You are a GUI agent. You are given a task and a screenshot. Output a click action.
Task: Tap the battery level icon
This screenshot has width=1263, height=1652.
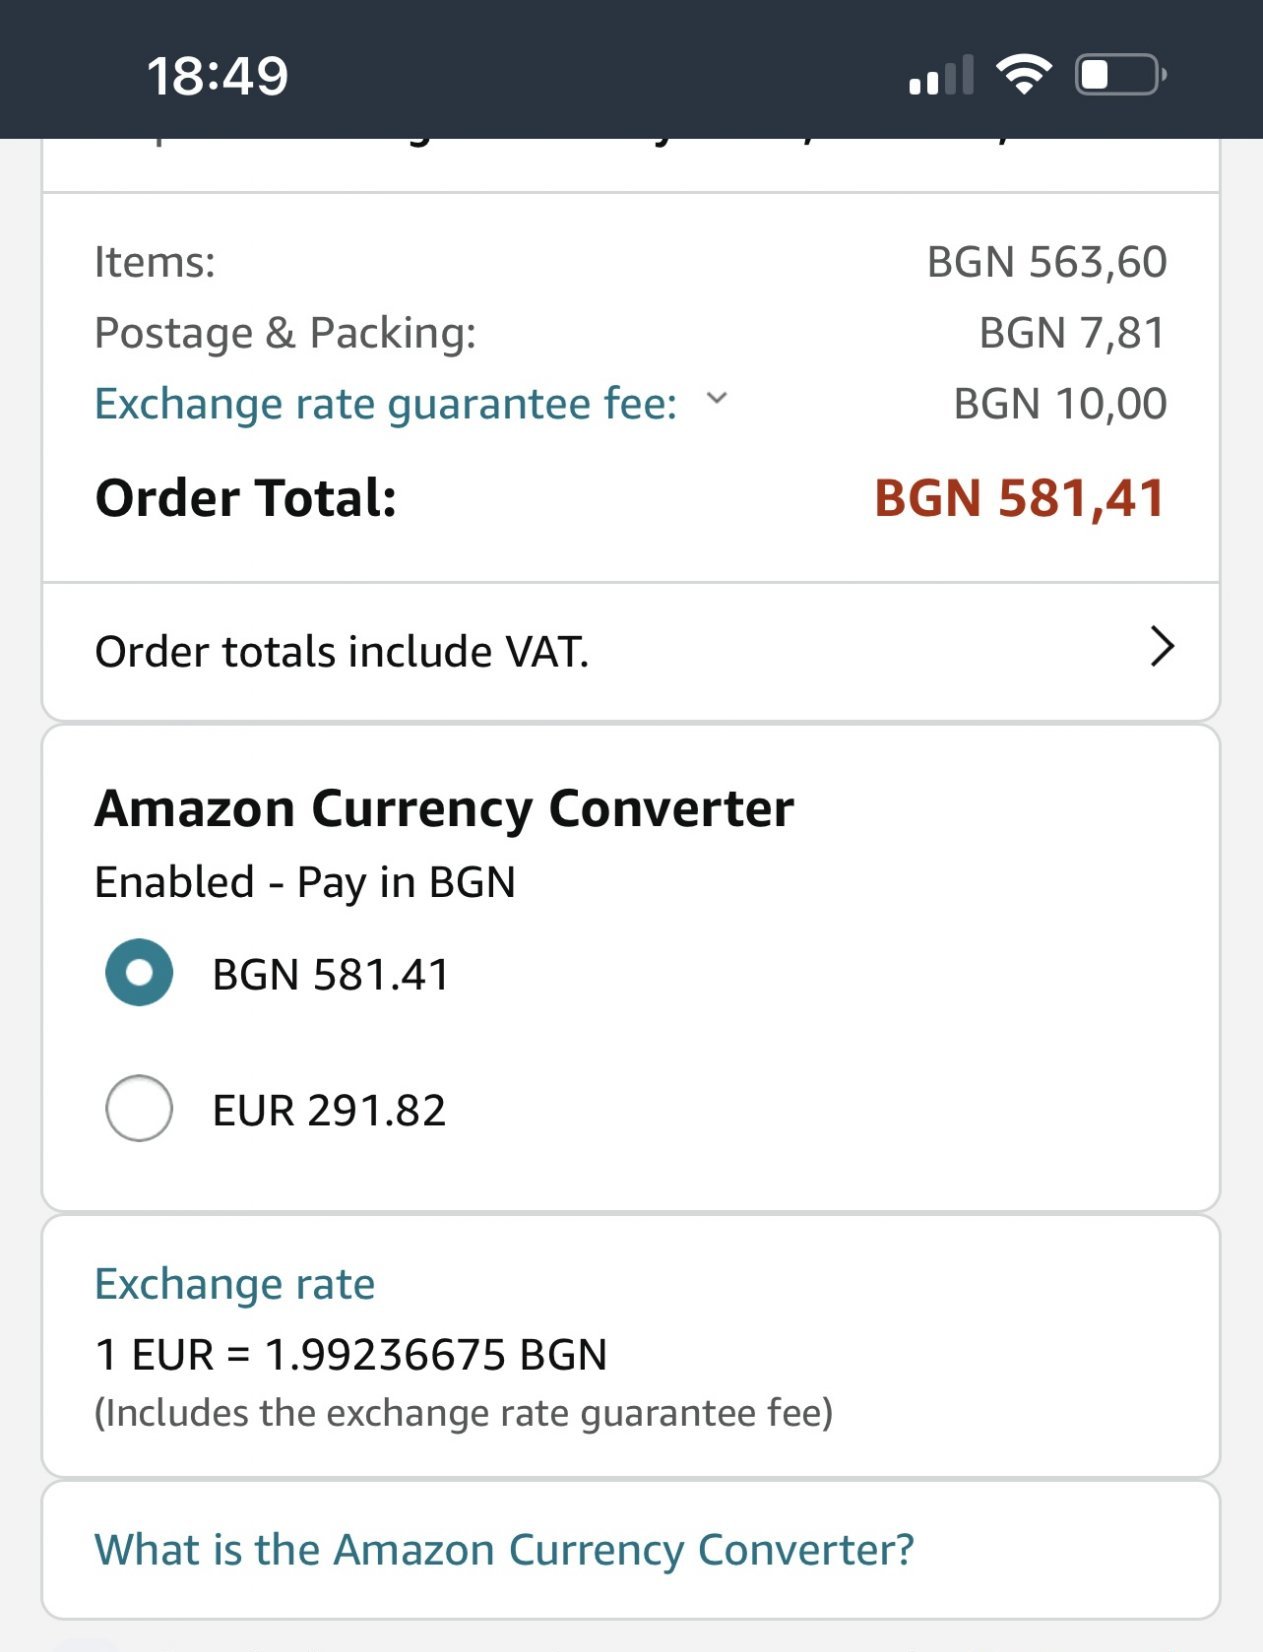1120,75
